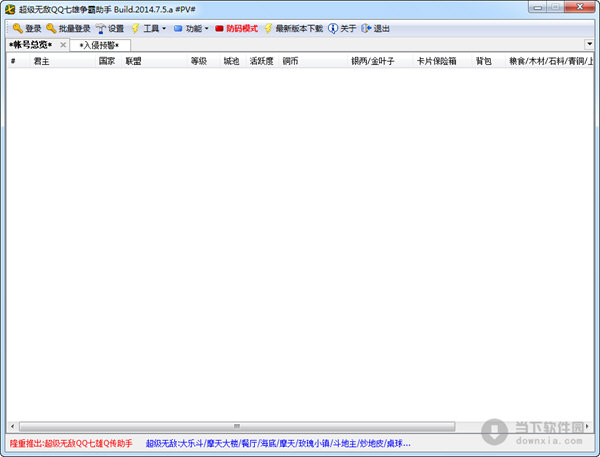This screenshot has width=600, height=457.
Task: Toggle the 防码模式 label
Action: [x=242, y=29]
